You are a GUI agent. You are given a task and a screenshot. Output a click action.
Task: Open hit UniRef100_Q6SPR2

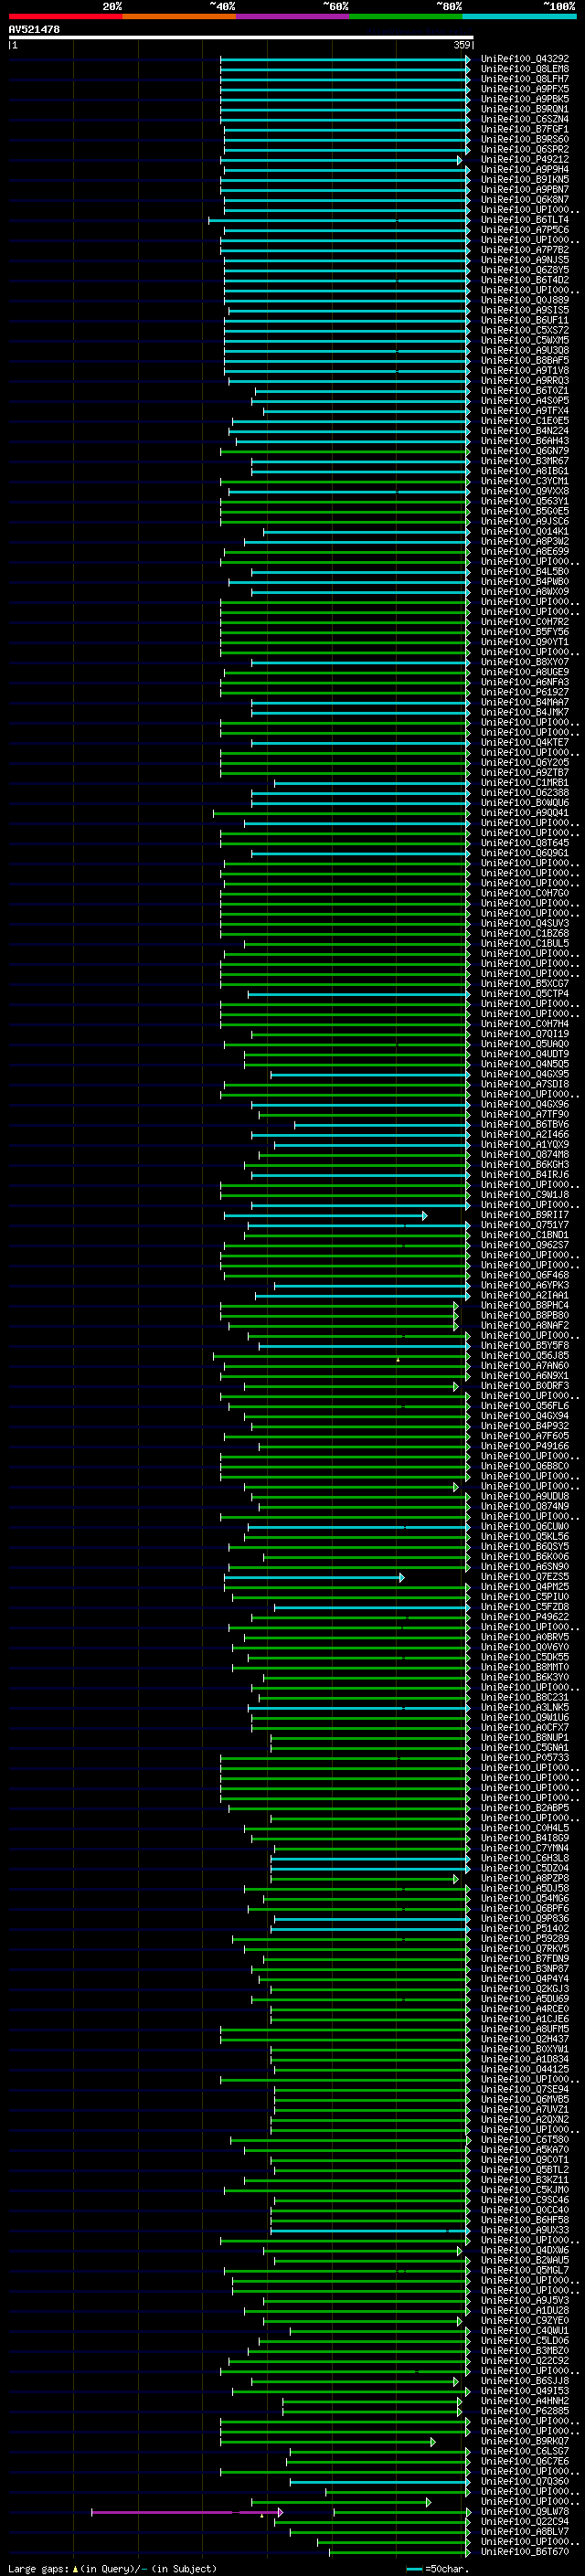coord(524,149)
